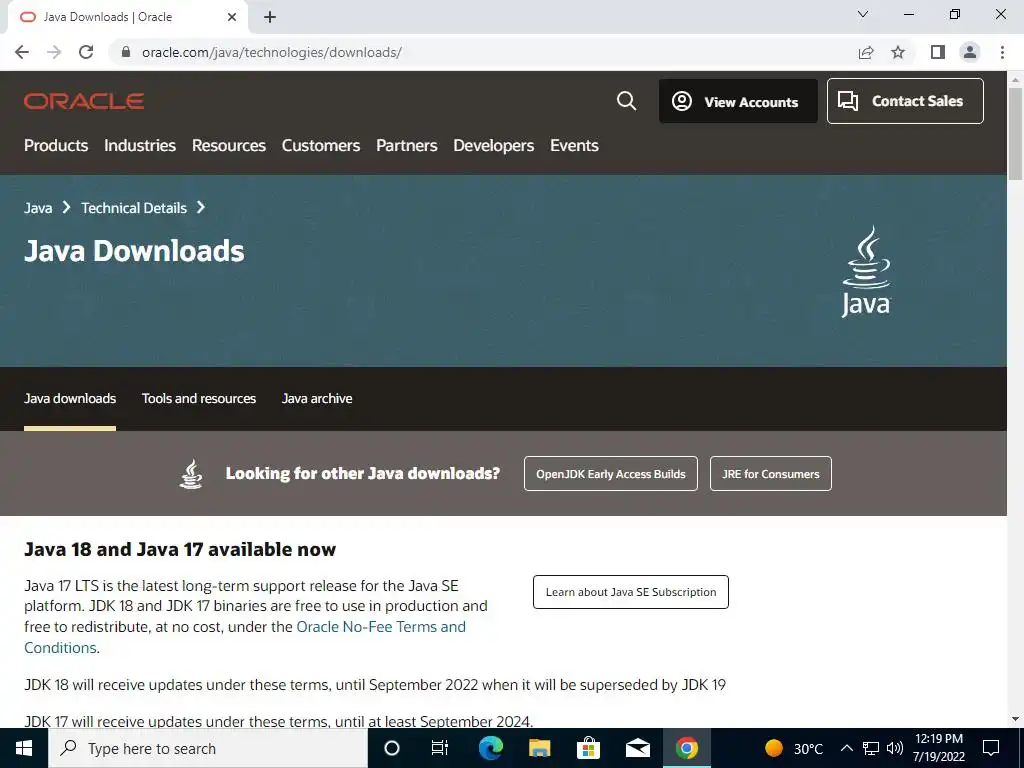Click the Type here to search box
Viewport: 1024px width, 768px height.
click(x=208, y=748)
